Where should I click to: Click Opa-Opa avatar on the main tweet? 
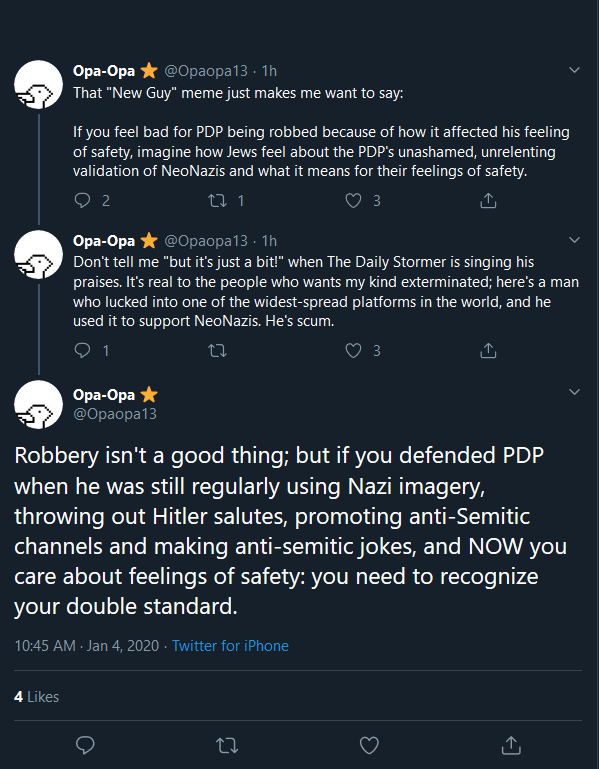click(38, 405)
